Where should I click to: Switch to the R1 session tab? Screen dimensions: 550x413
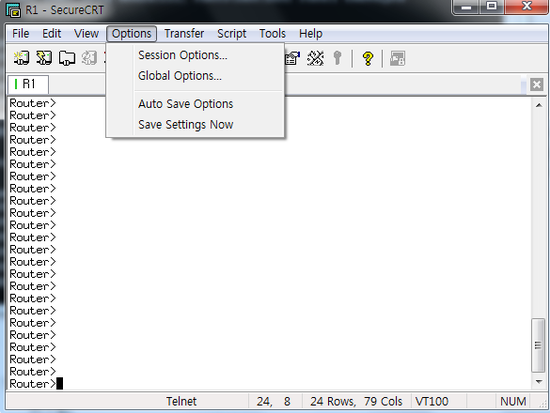click(x=28, y=84)
